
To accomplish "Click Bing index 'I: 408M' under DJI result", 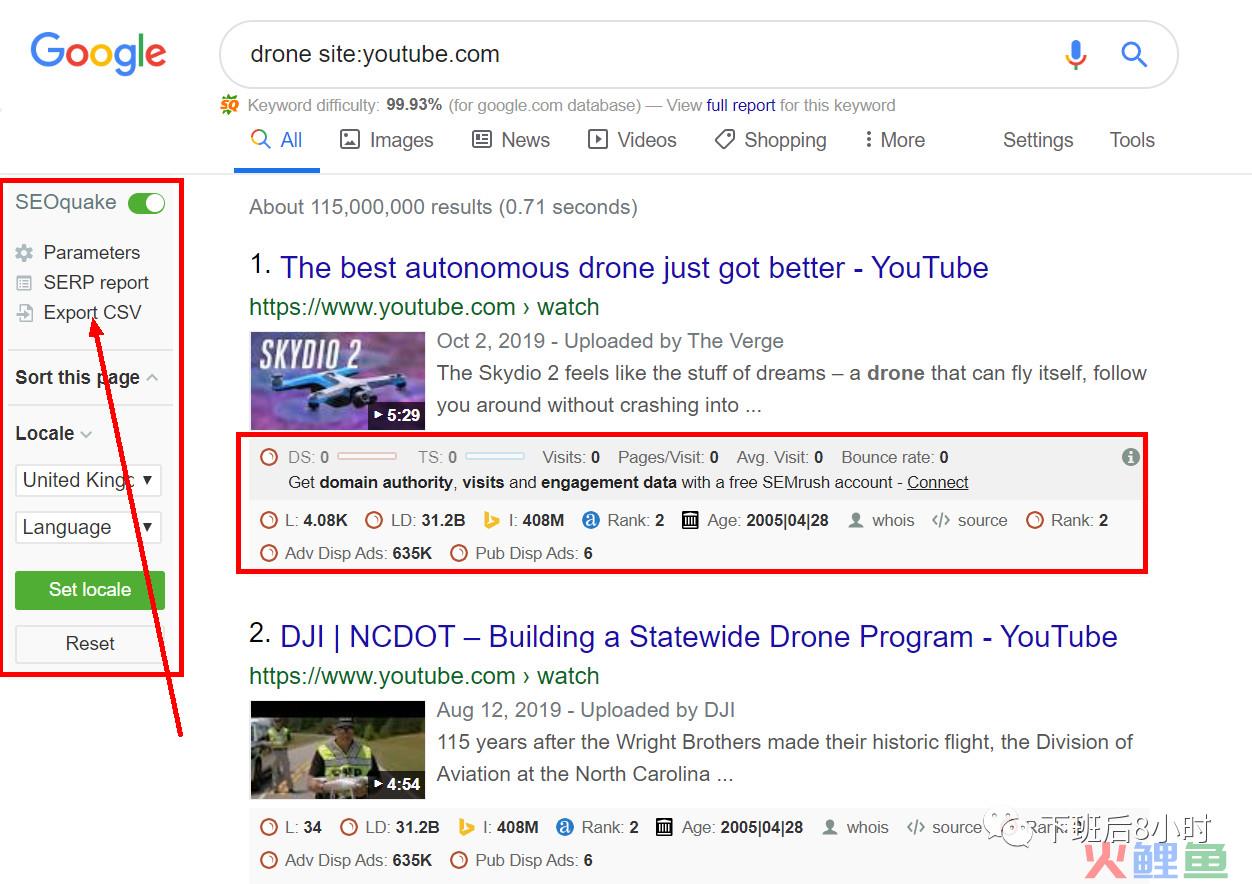I will click(497, 827).
